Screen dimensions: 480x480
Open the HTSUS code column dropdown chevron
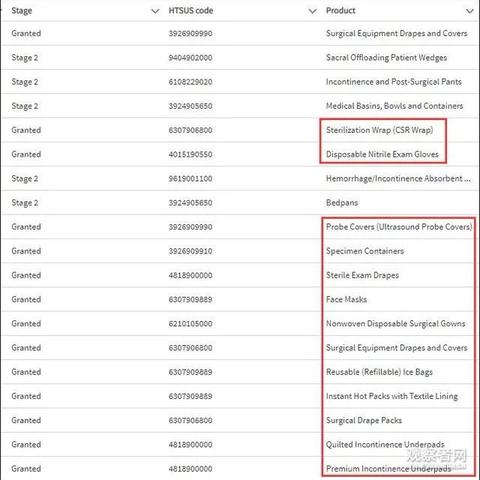(x=312, y=11)
